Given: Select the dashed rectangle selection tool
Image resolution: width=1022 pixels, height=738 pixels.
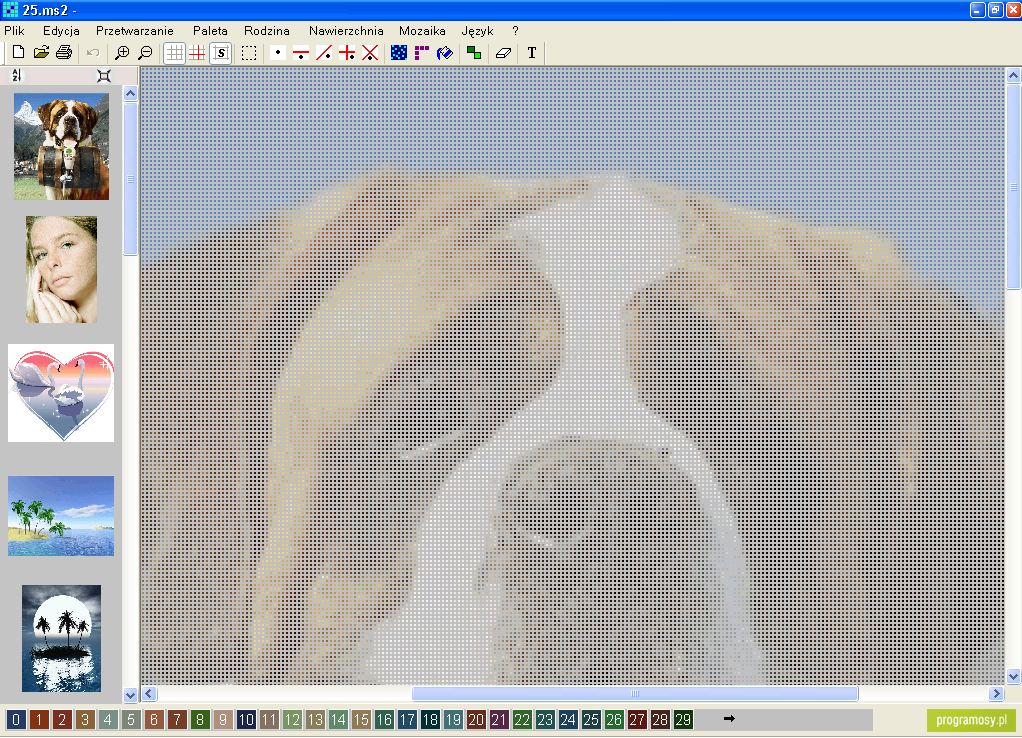Looking at the screenshot, I should pyautogui.click(x=249, y=53).
